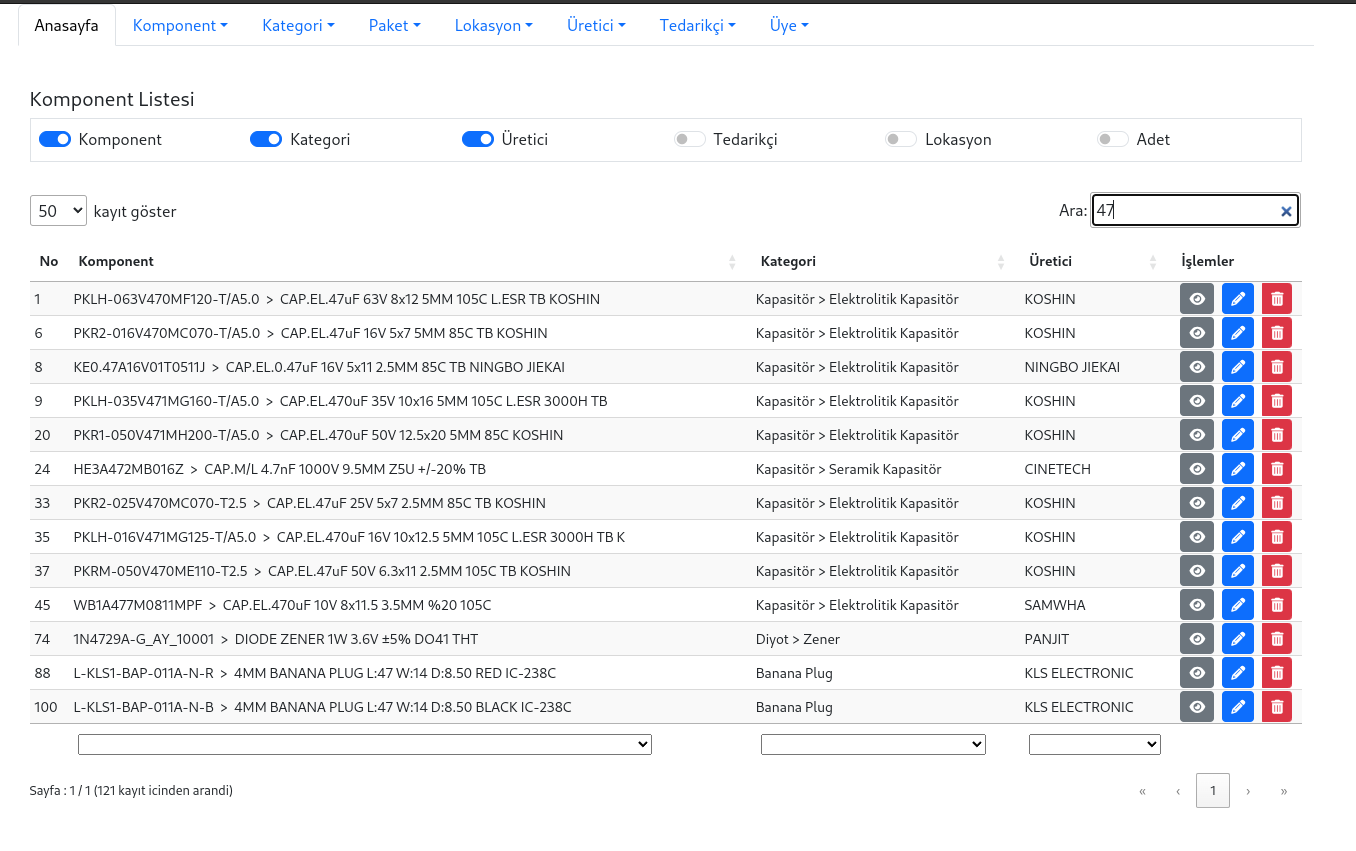Open the Tedarikçi navigation menu
The width and height of the screenshot is (1356, 851).
(x=697, y=25)
